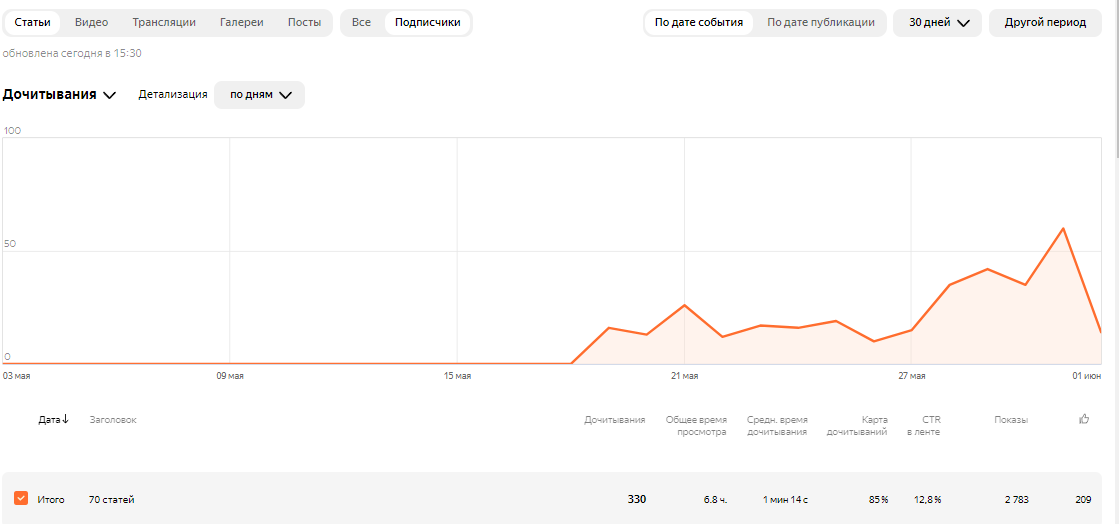
Task: Click the 09 мая axis label
Action: [x=230, y=376]
